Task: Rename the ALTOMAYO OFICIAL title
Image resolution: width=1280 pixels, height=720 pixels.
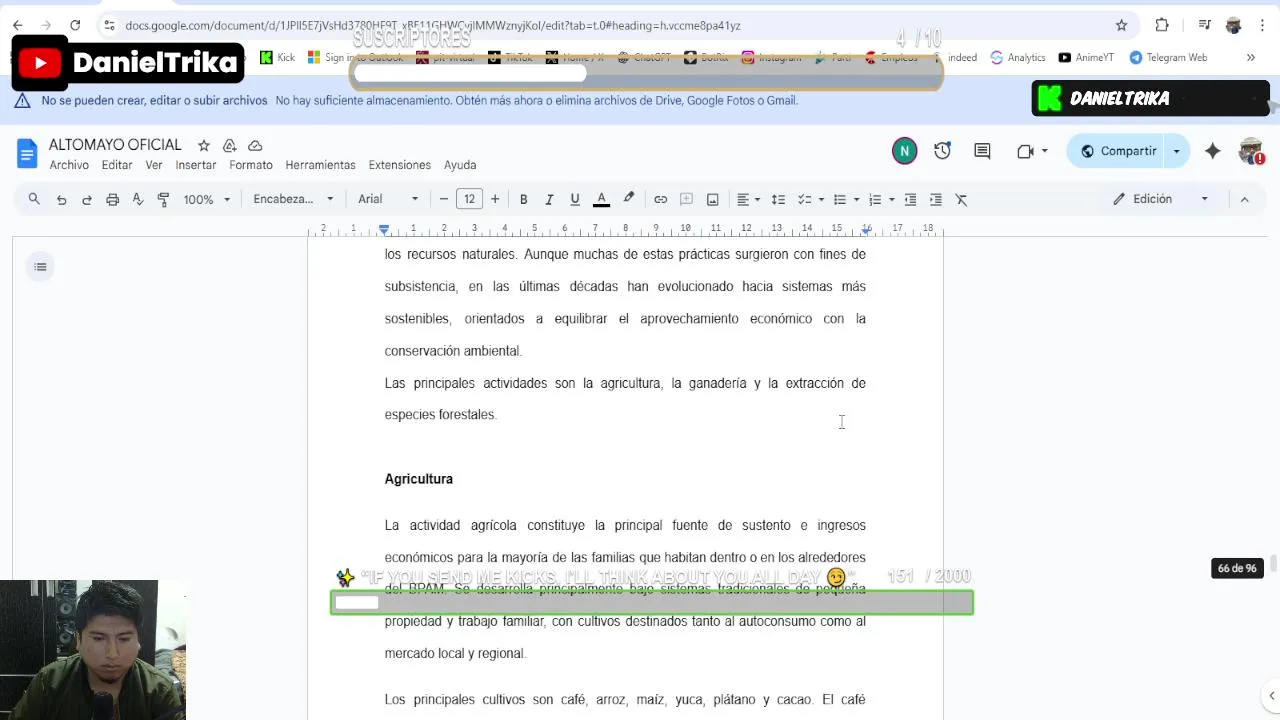Action: point(115,145)
